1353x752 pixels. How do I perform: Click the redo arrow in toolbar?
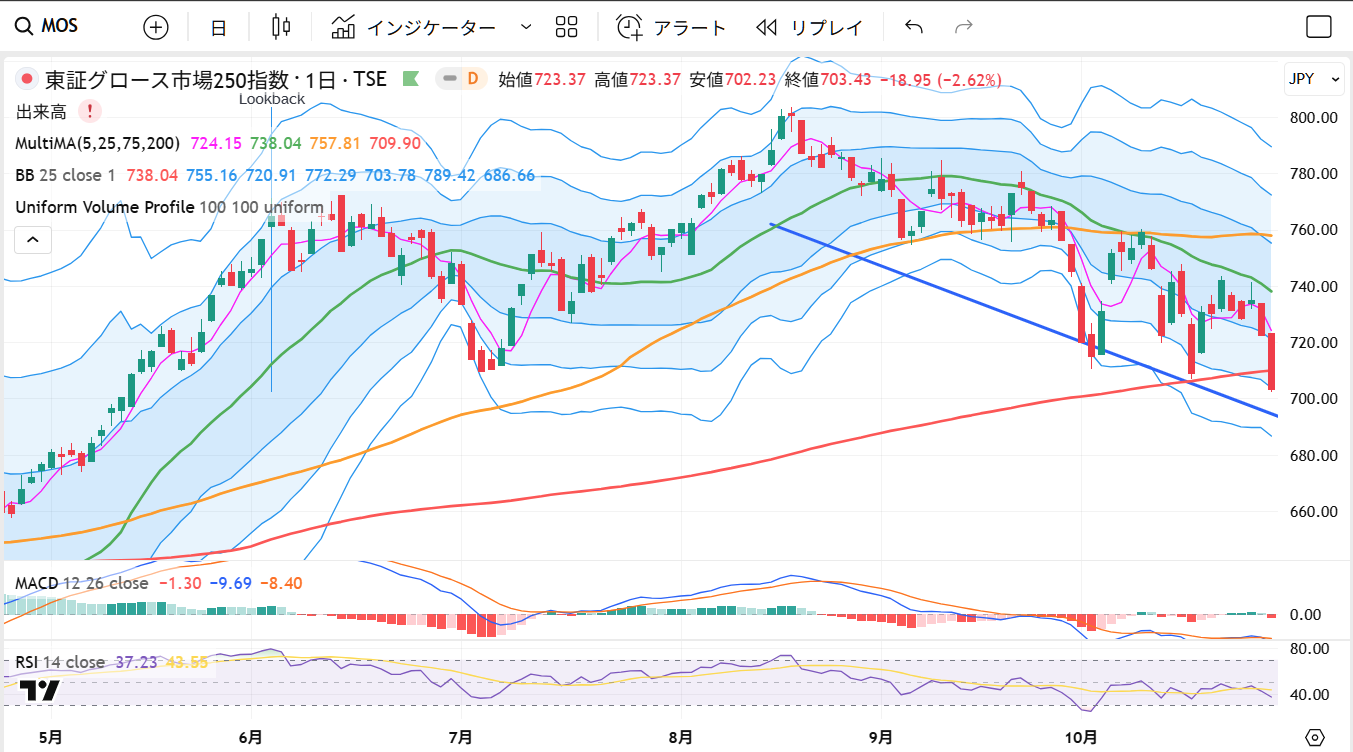(964, 27)
